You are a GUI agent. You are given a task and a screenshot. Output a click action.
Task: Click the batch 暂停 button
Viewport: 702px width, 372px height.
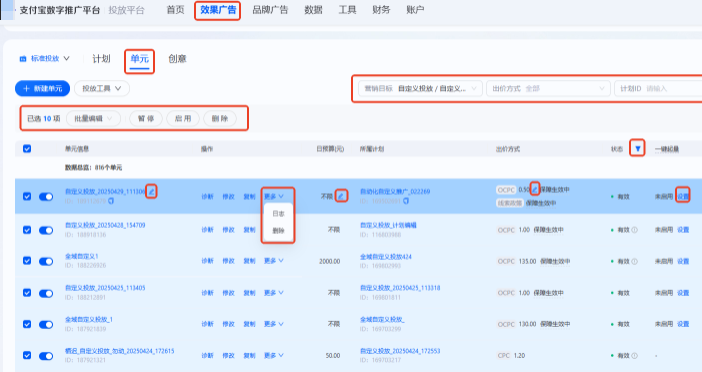click(x=146, y=119)
